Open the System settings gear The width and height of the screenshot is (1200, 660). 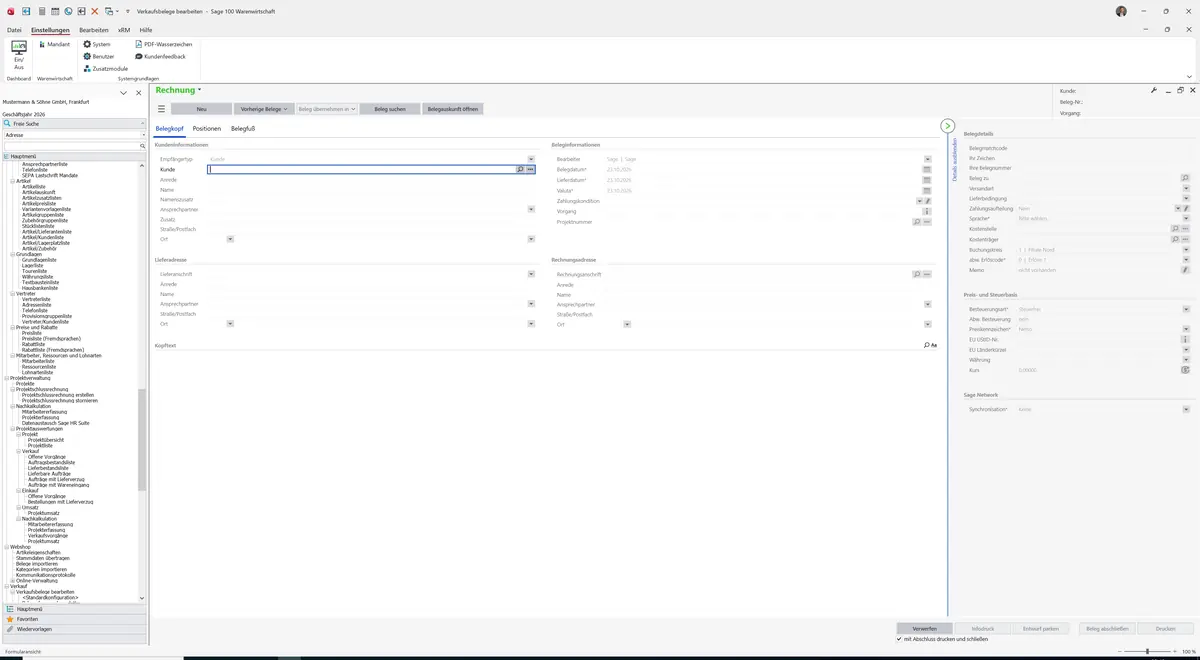87,44
